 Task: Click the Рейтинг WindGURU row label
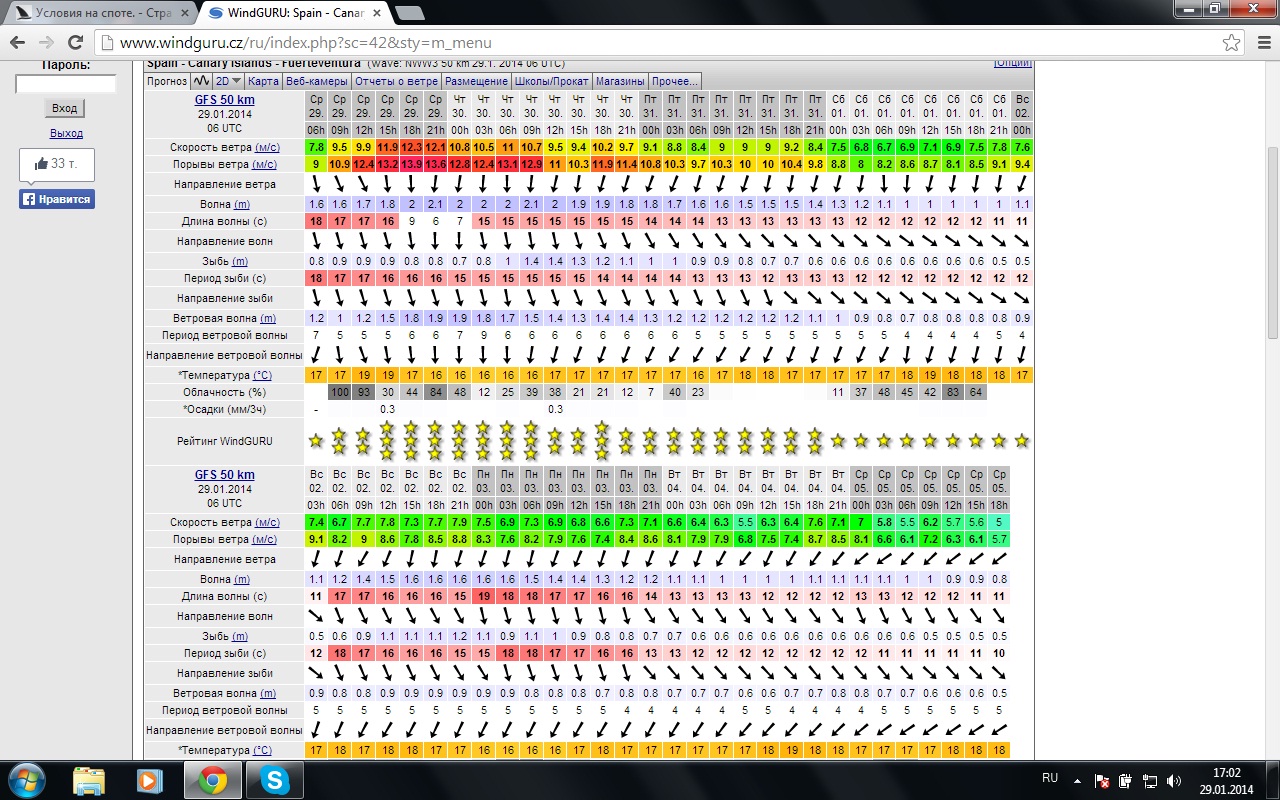[x=225, y=441]
